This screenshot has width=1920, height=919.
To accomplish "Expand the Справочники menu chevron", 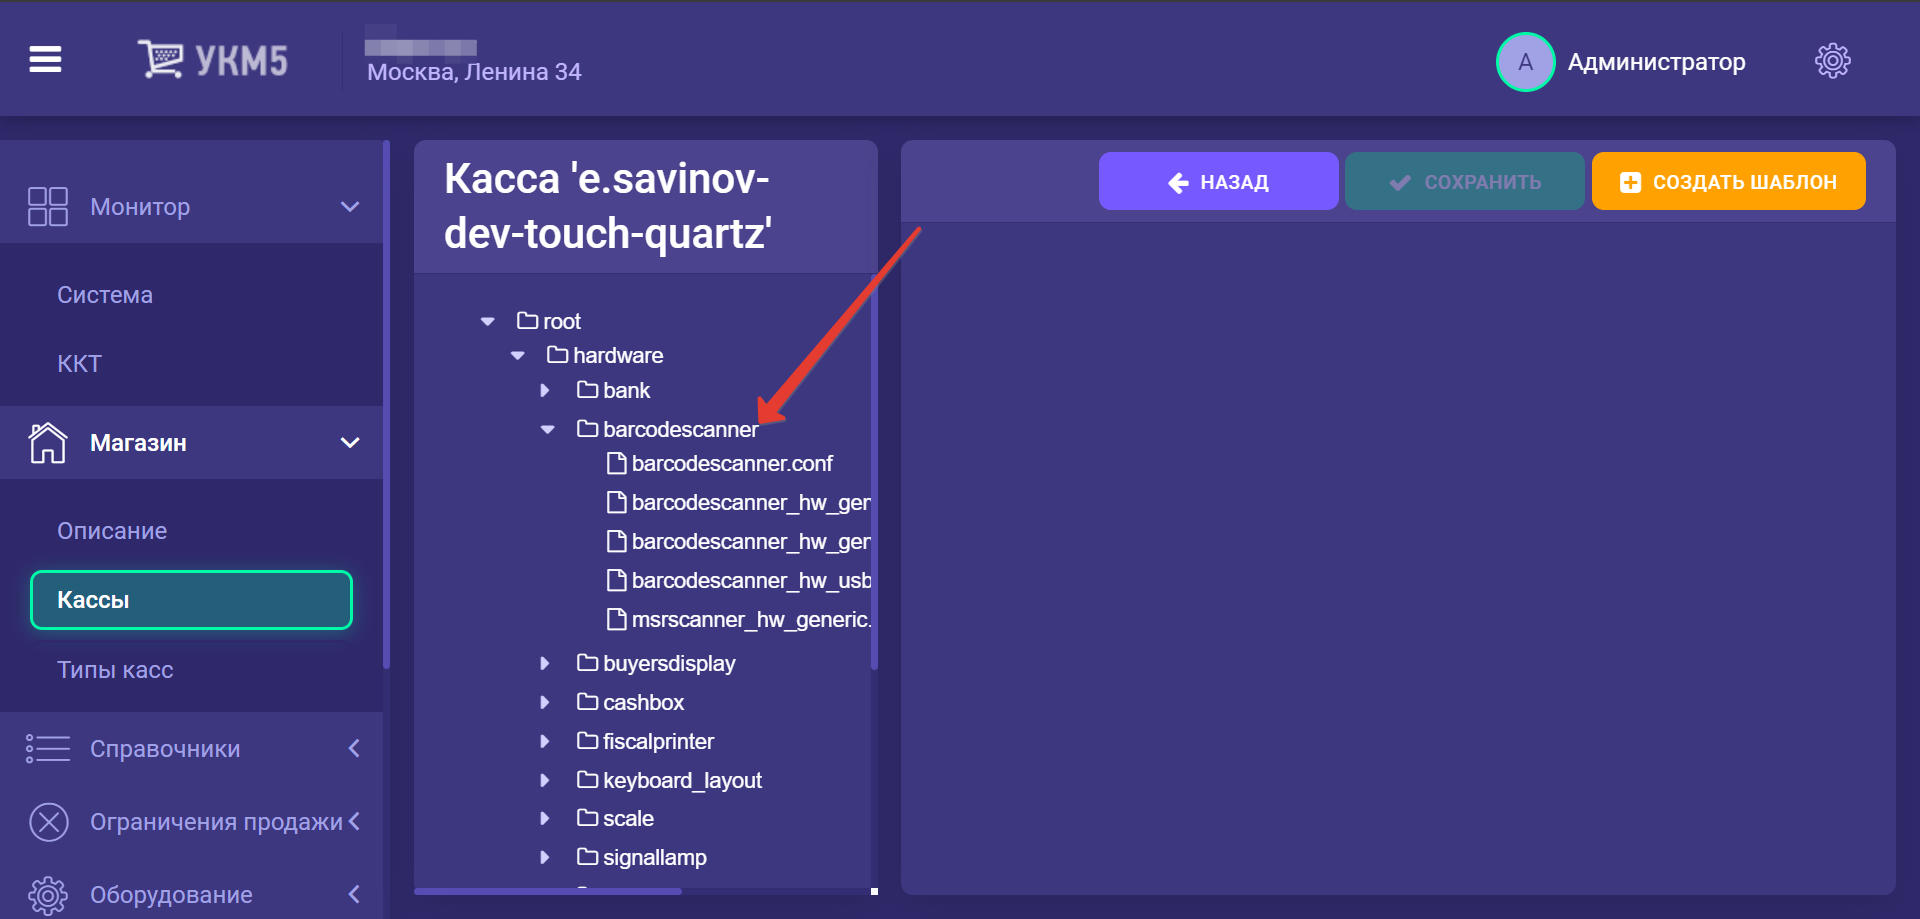I will click(x=354, y=748).
